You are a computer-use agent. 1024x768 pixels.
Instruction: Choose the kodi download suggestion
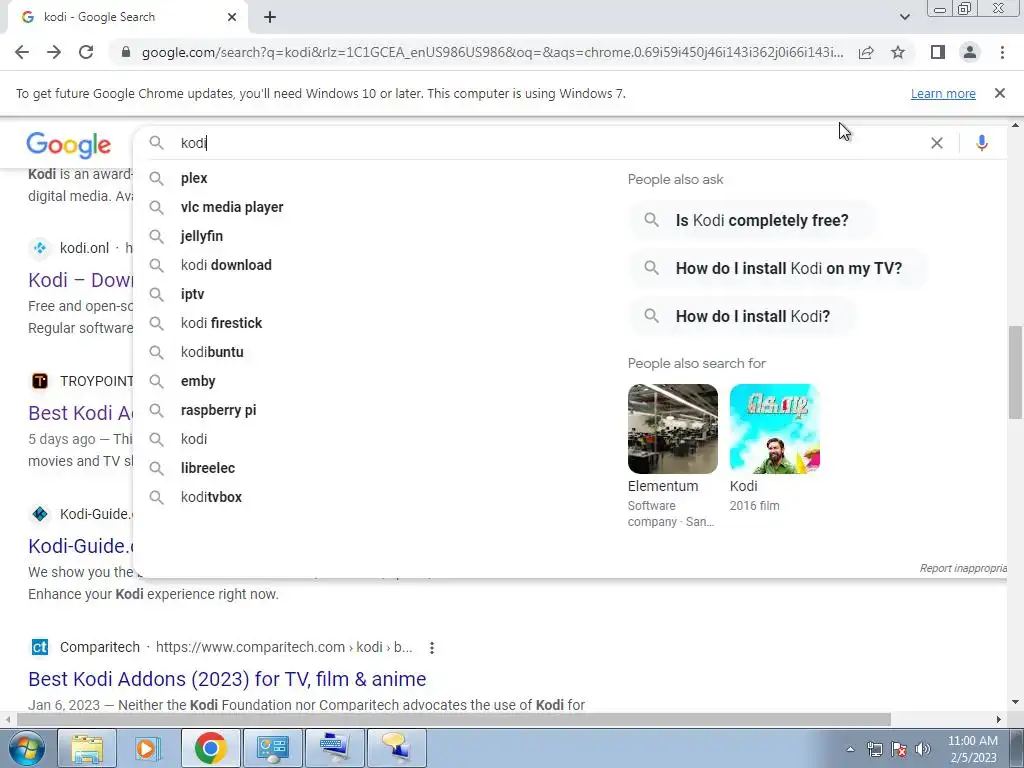click(x=226, y=265)
